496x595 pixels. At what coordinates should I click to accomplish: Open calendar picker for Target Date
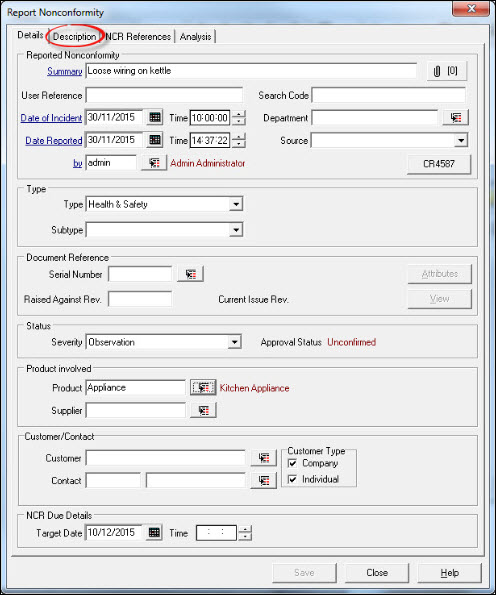(x=154, y=532)
